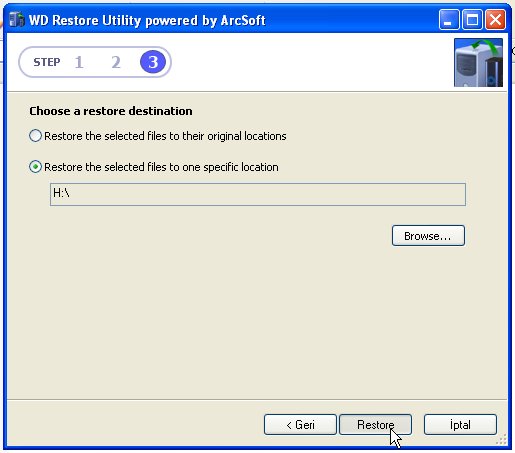Click the 'Choose a restore destination' heading
This screenshot has height=453, width=515.
tap(111, 111)
